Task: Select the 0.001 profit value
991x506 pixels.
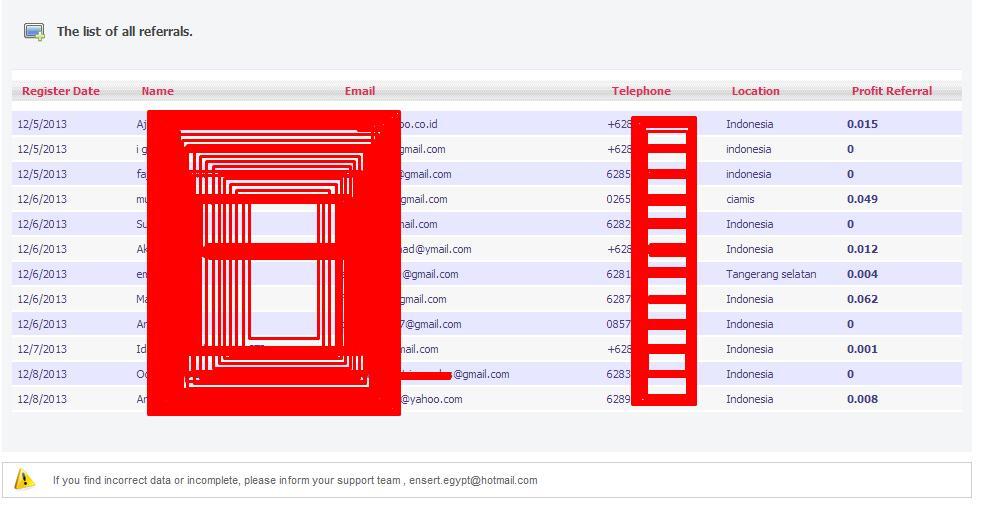Action: pos(862,349)
